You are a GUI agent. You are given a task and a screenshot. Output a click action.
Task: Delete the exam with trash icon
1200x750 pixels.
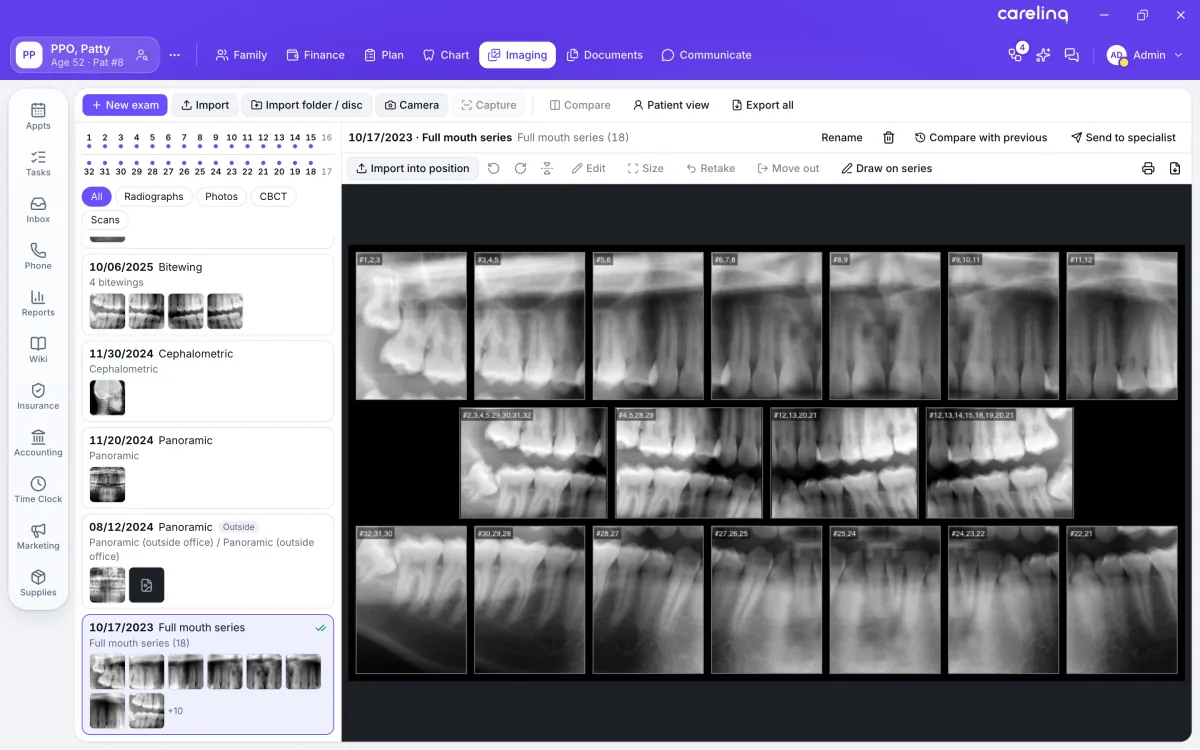click(888, 137)
